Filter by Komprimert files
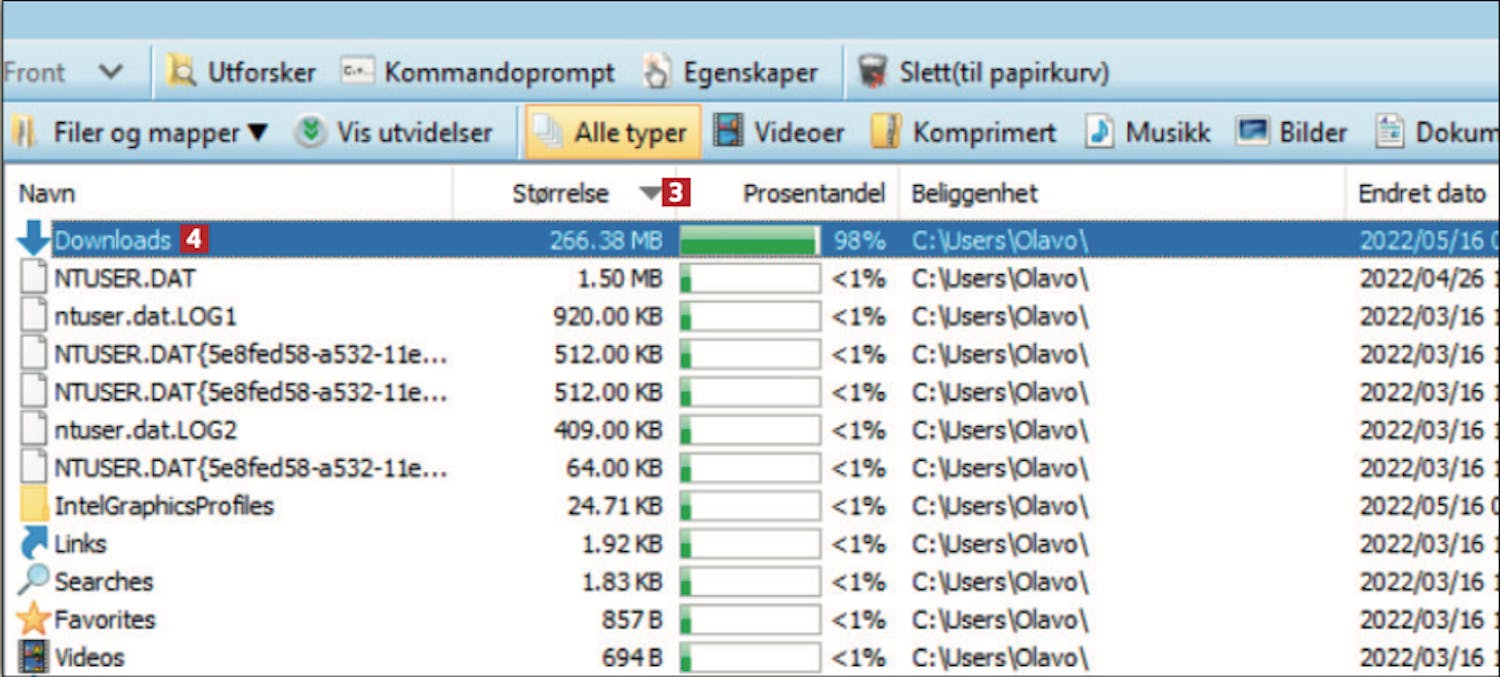The width and height of the screenshot is (1500, 677). [964, 133]
